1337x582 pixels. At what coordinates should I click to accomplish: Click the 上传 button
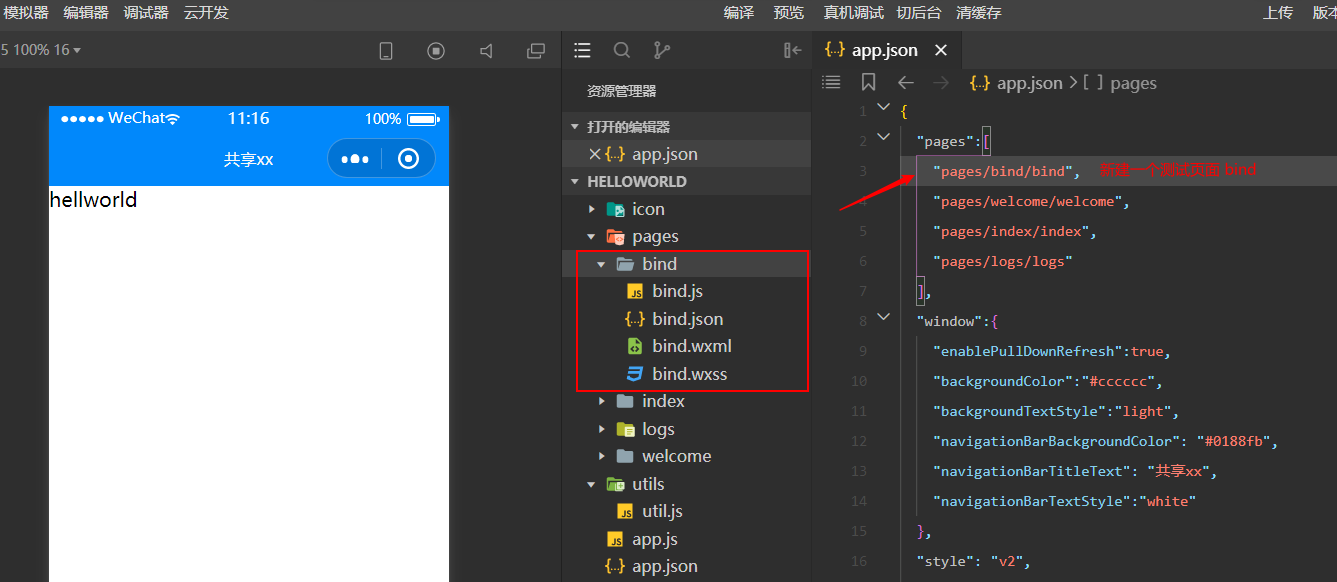1278,13
